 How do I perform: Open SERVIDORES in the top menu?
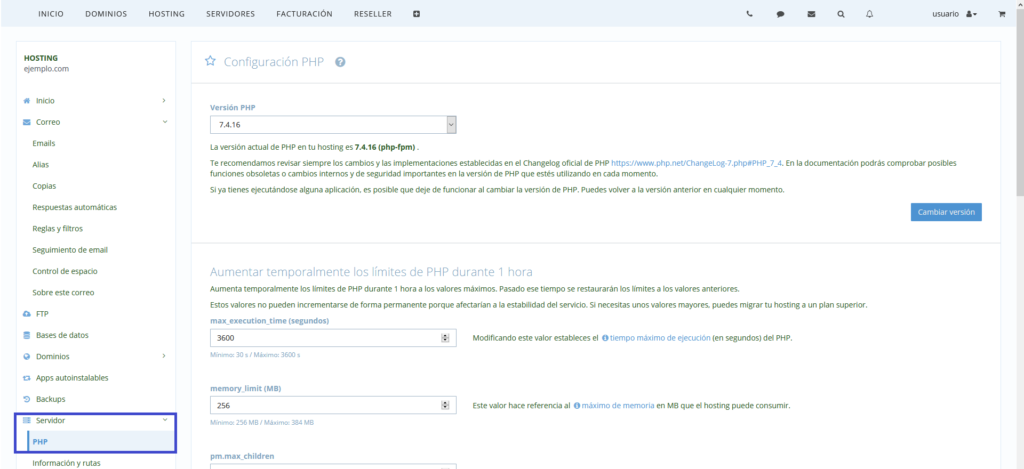(231, 14)
